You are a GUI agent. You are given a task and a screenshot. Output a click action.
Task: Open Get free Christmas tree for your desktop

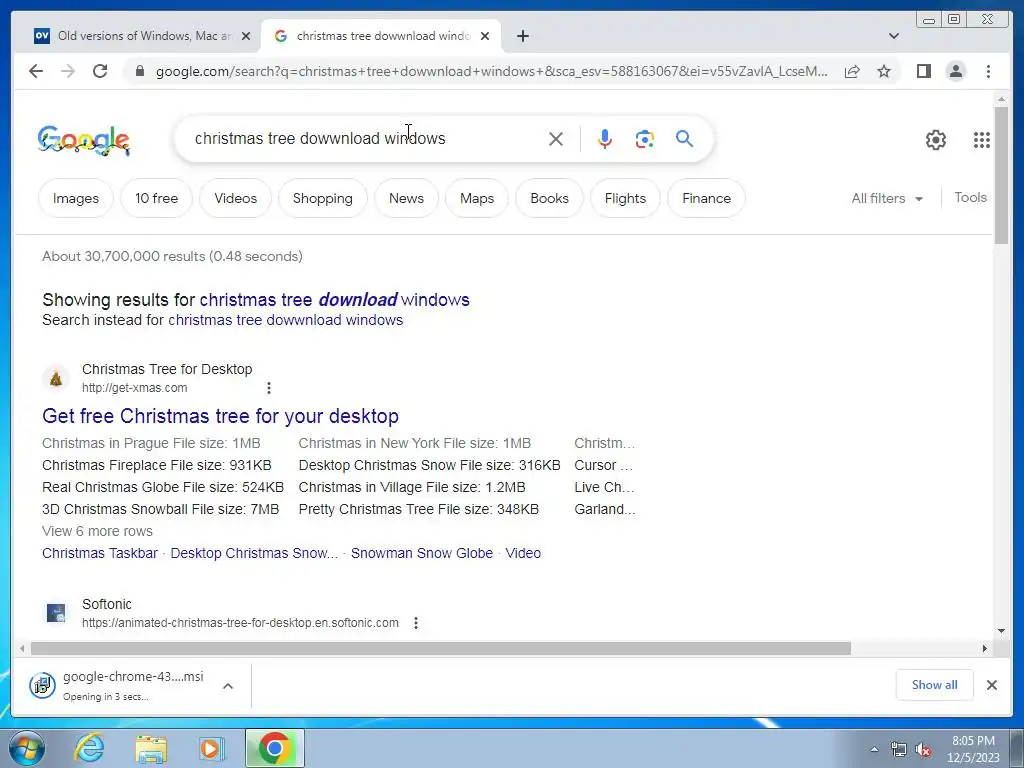point(220,416)
